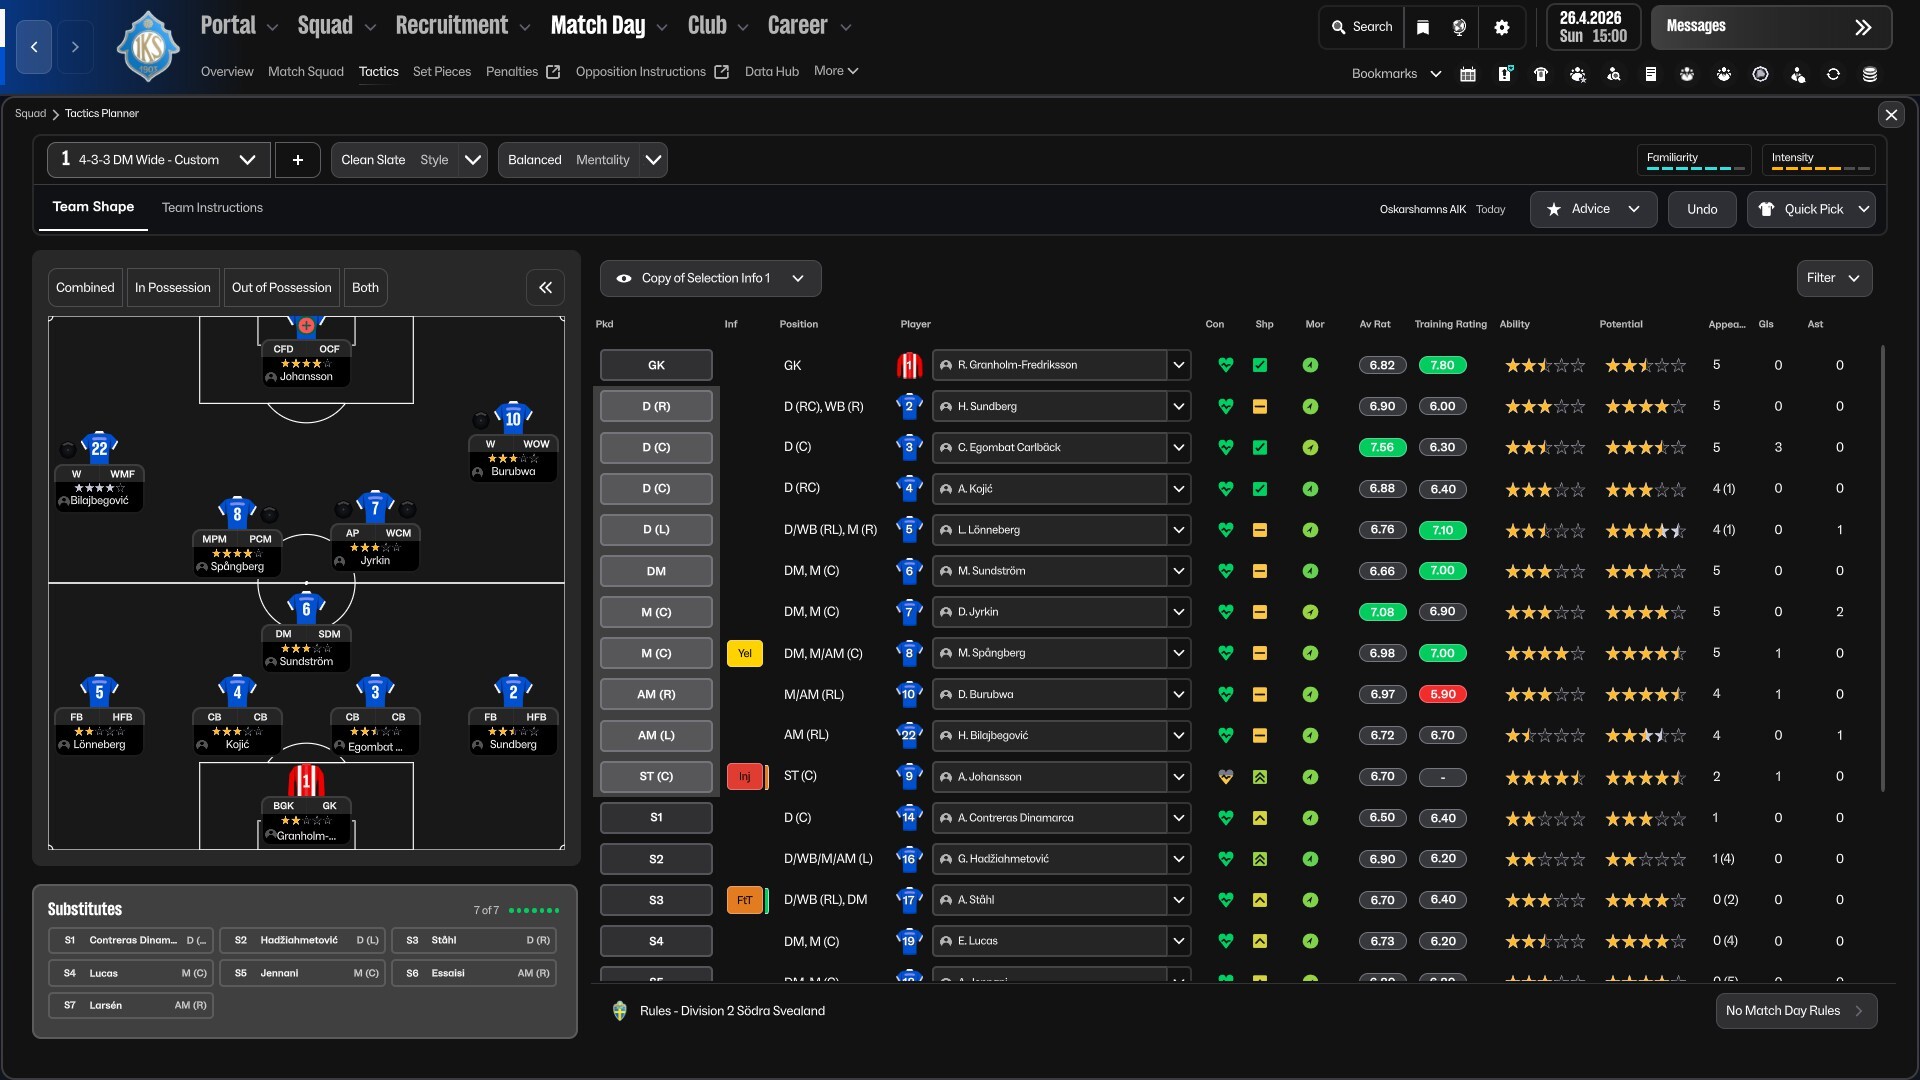This screenshot has width=1920, height=1080.
Task: Toggle the eye icon on Copy of Selection Info
Action: click(x=624, y=279)
